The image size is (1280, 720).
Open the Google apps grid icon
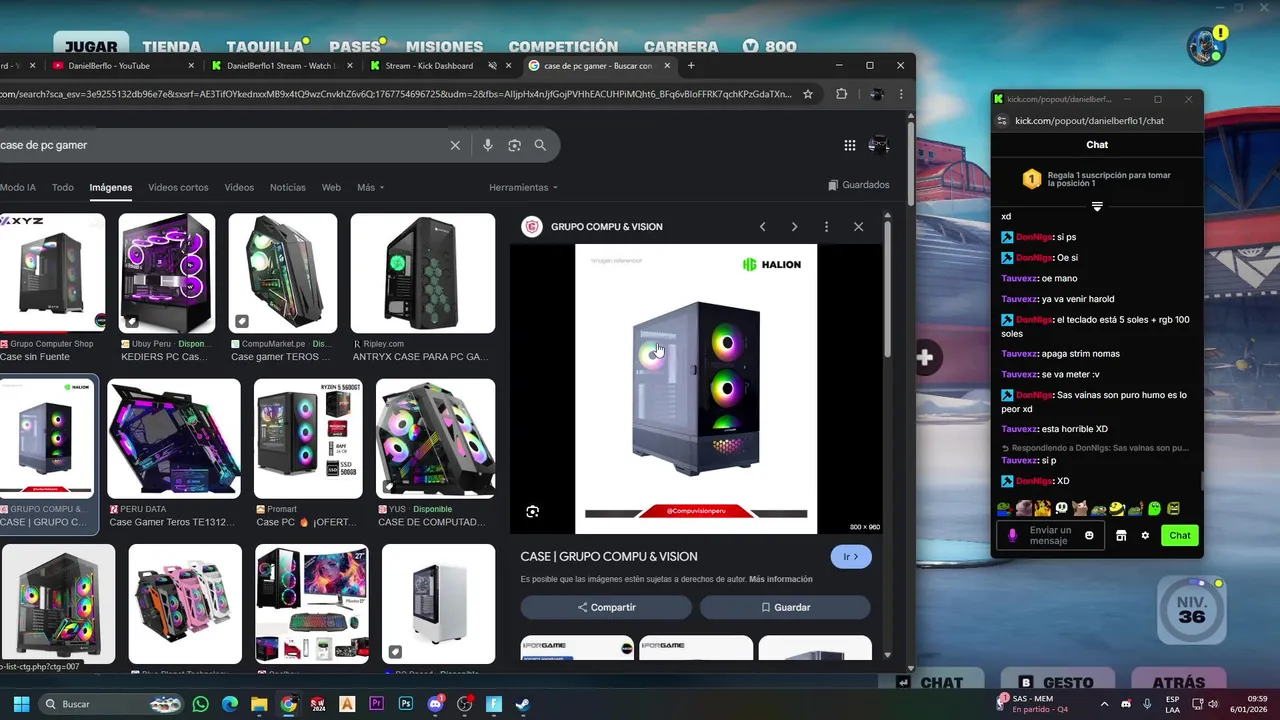[849, 145]
